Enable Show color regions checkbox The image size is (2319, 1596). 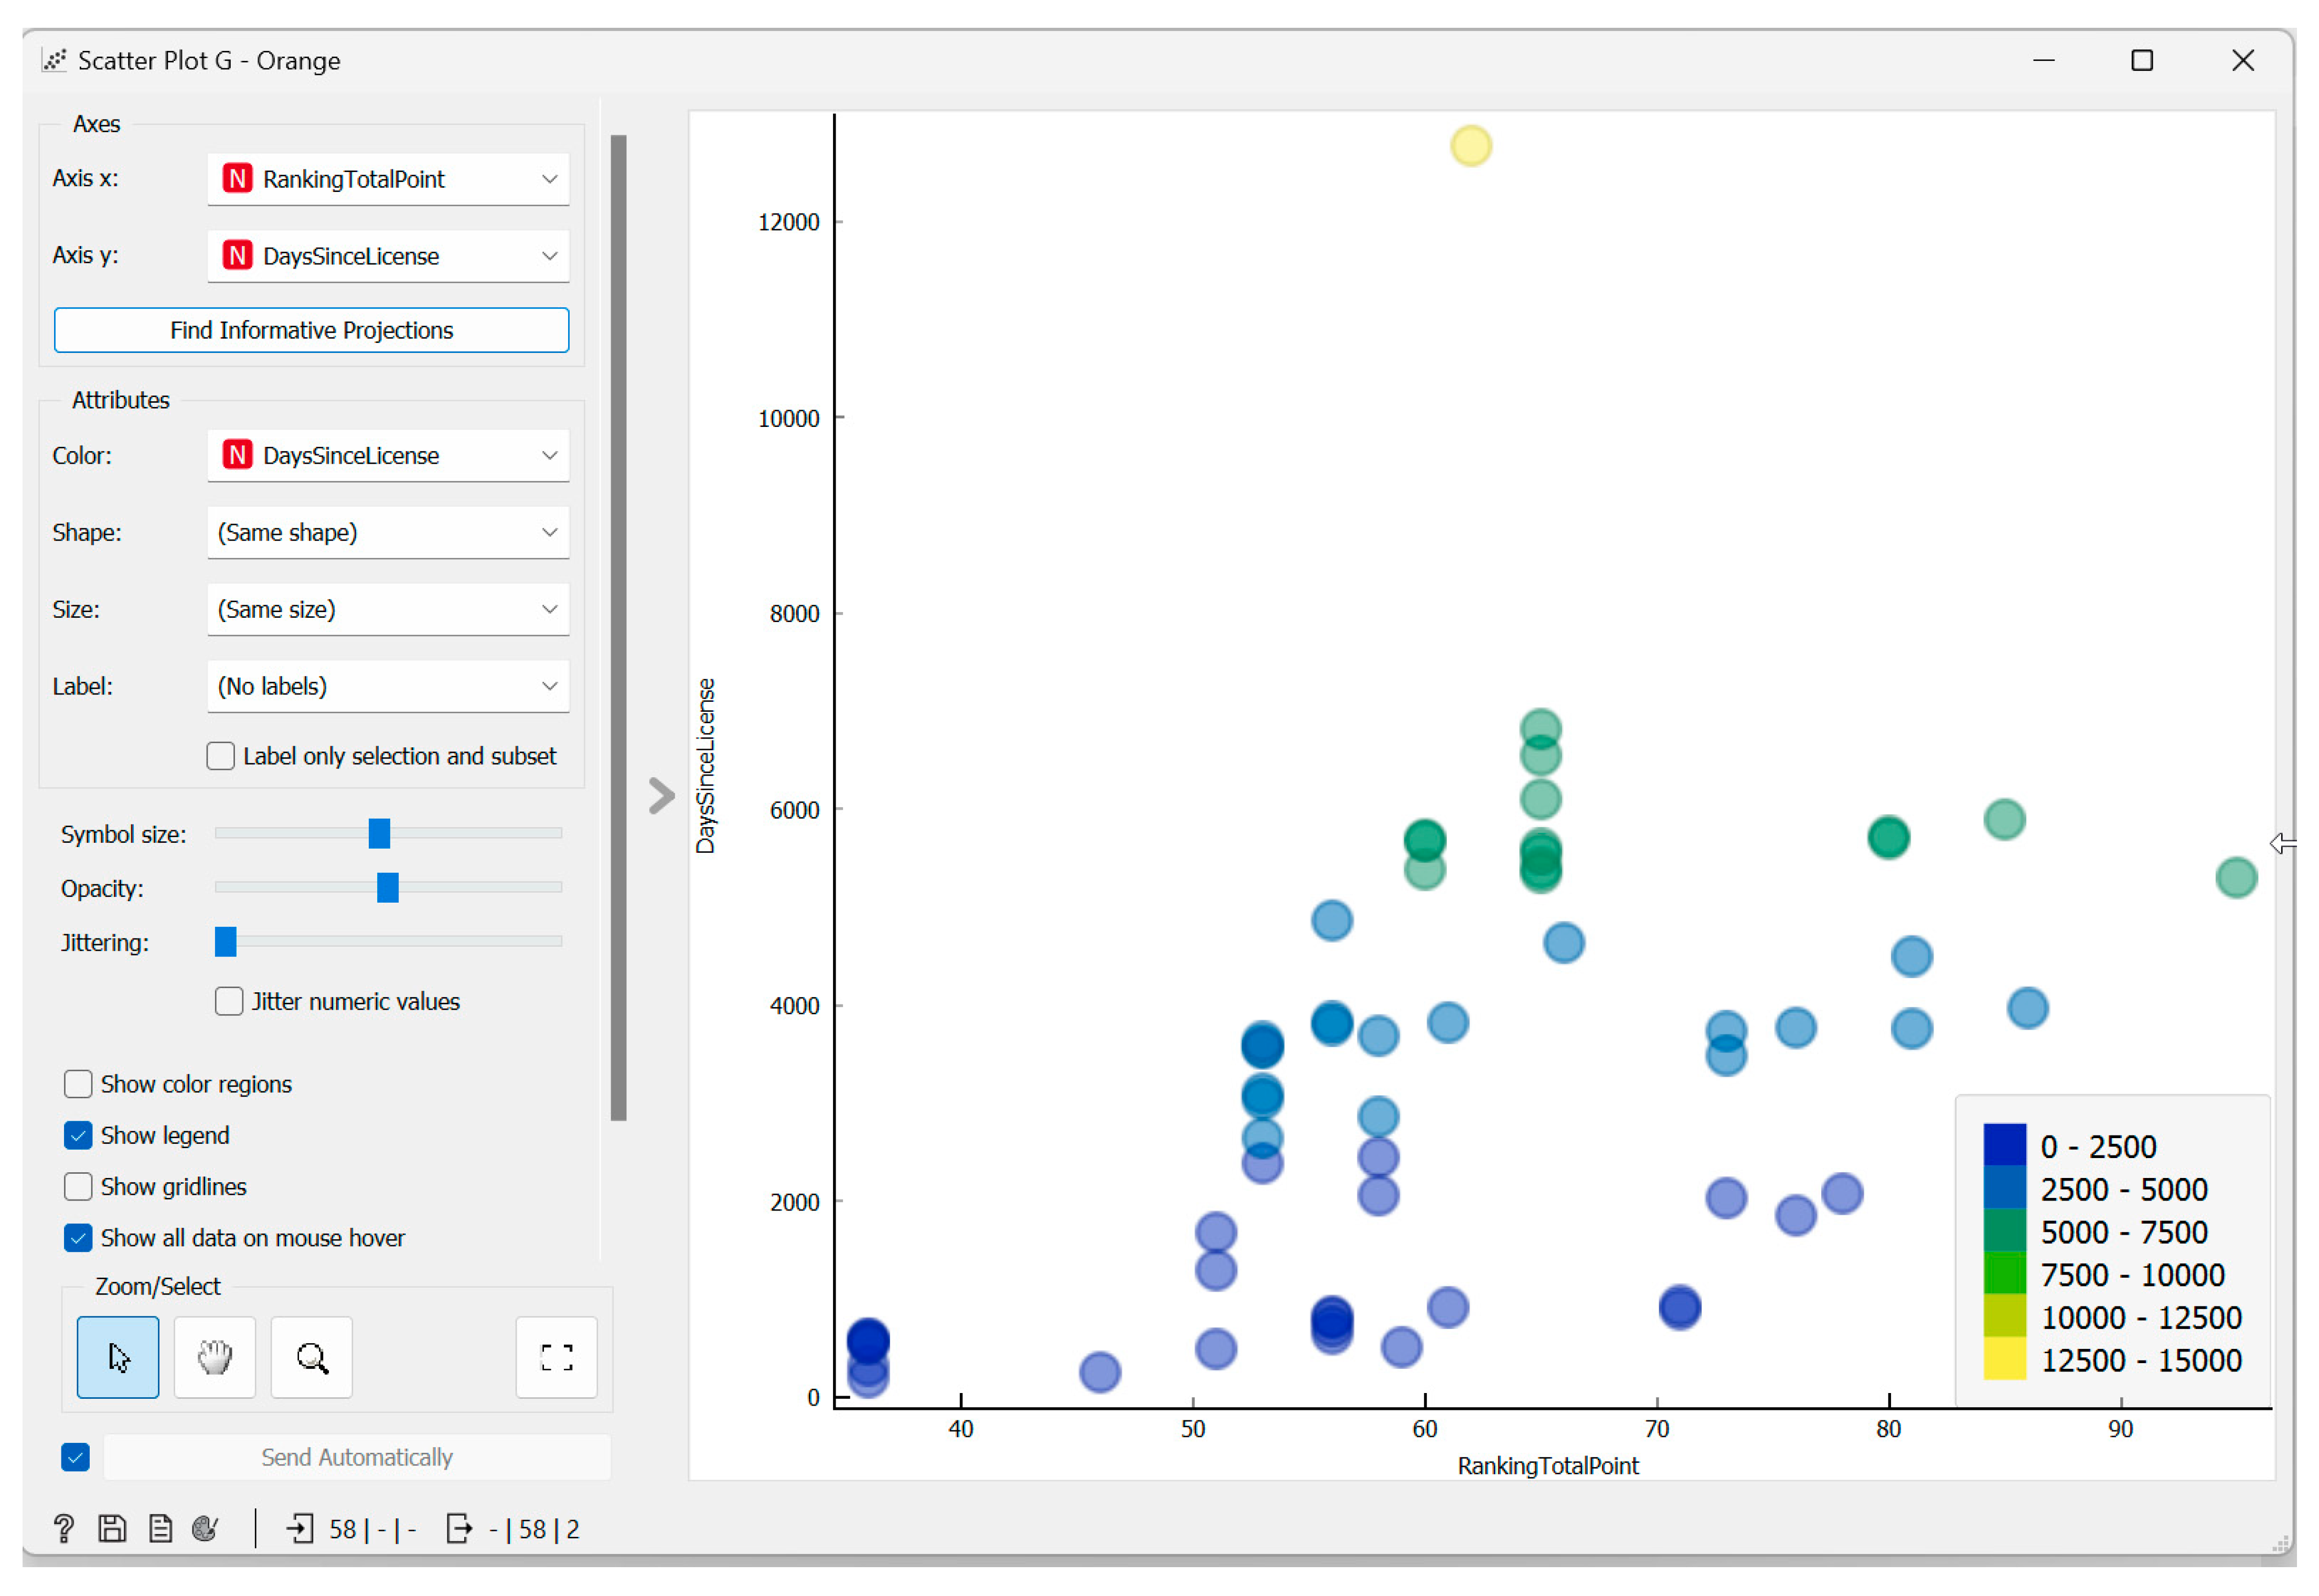[x=78, y=1083]
